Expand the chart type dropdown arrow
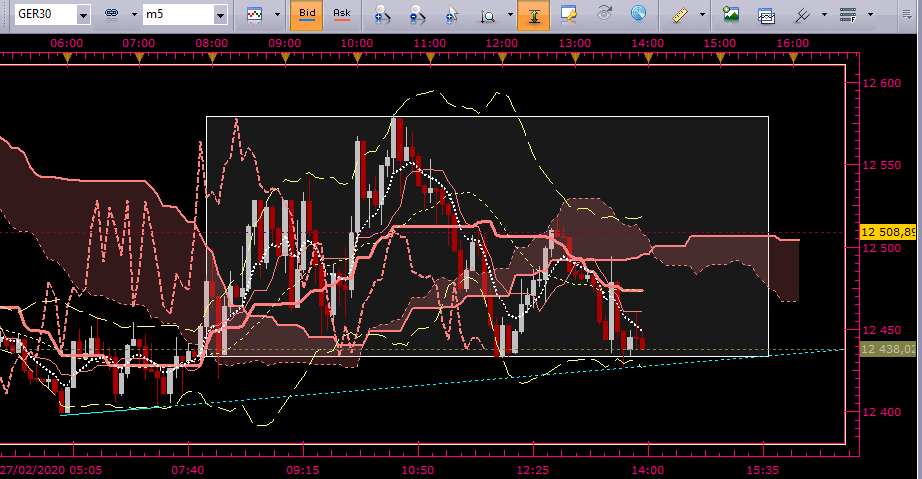 tap(277, 15)
